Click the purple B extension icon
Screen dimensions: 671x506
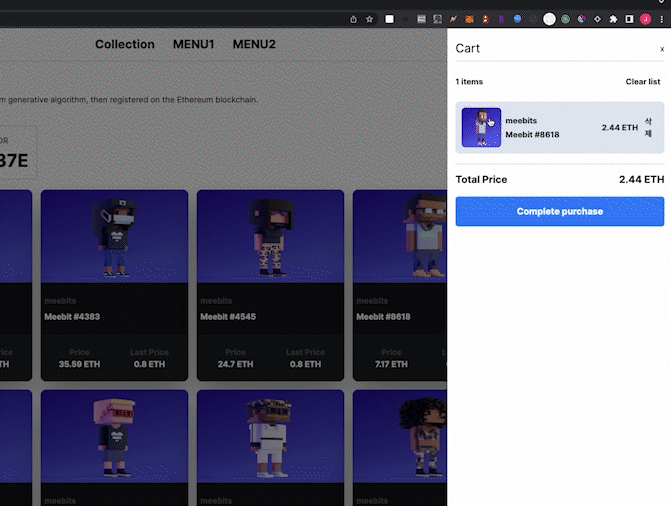(x=502, y=19)
